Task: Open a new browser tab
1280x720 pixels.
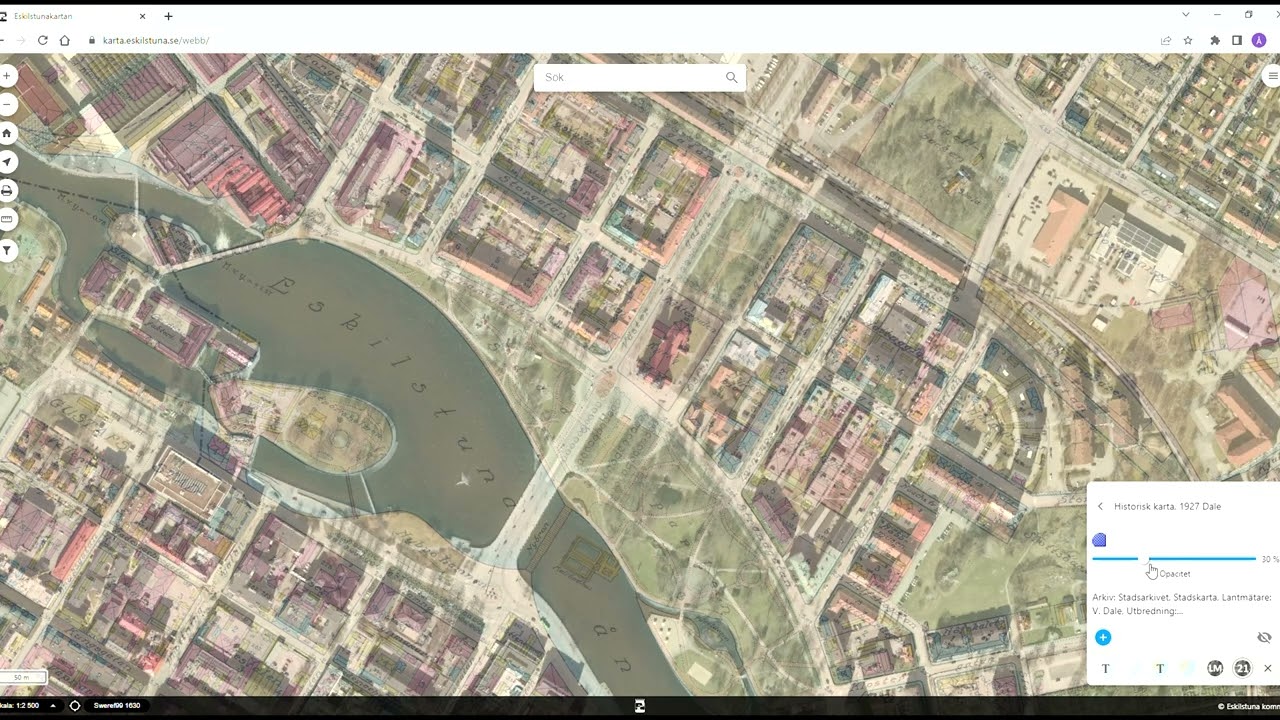Action: (168, 16)
